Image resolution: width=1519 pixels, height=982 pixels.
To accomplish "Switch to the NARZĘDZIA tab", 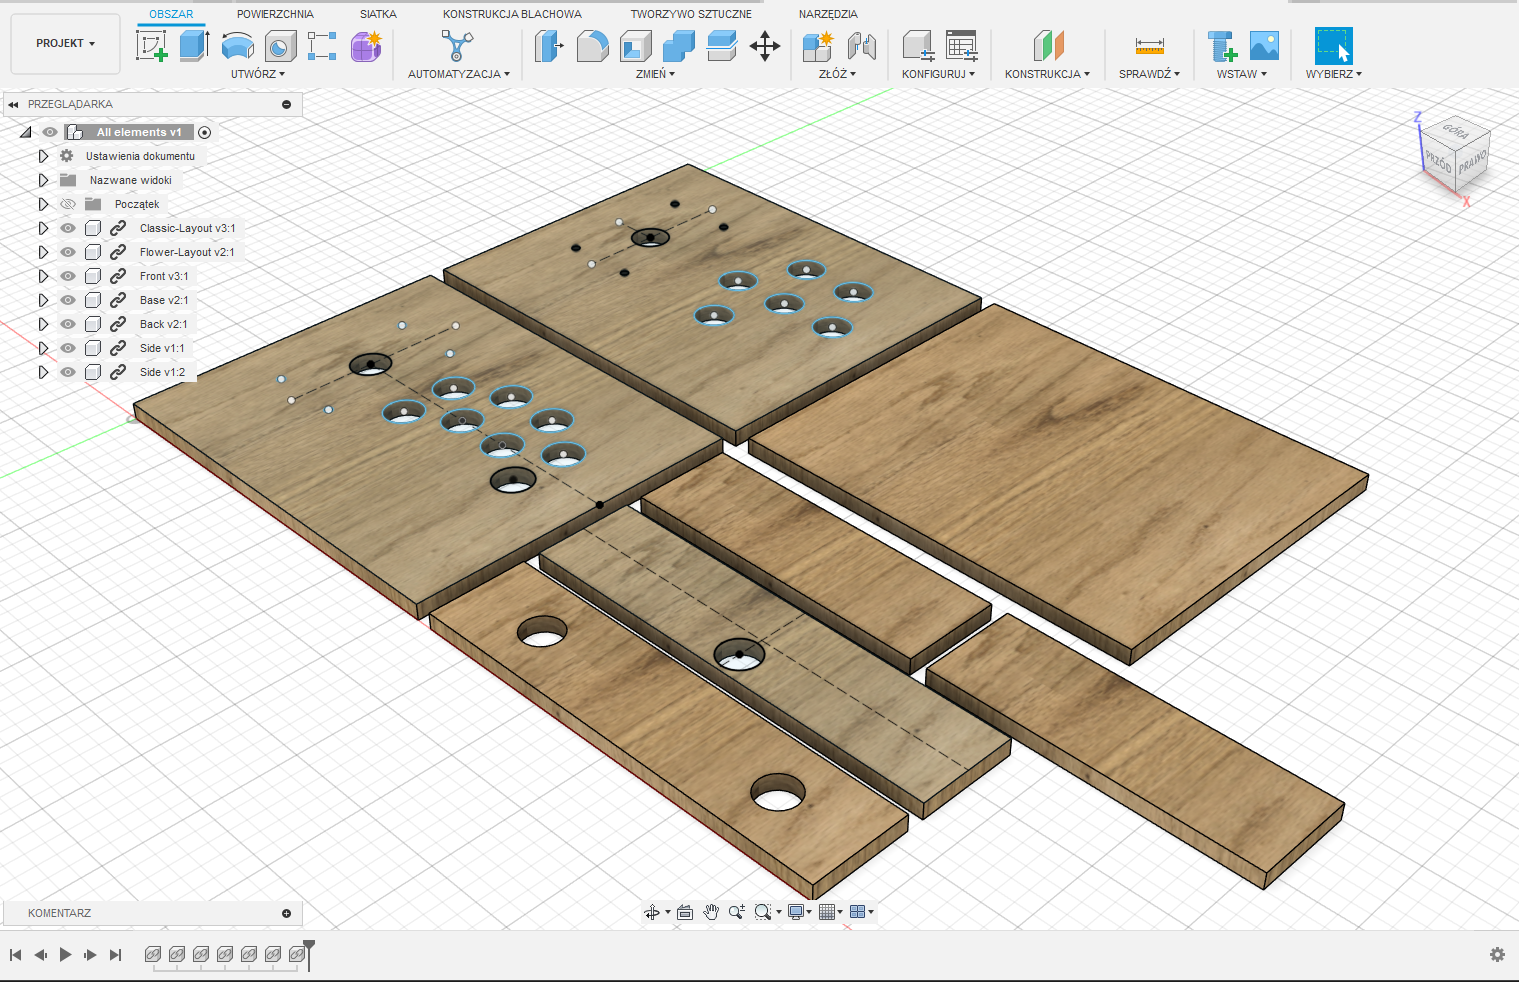I will coord(828,14).
